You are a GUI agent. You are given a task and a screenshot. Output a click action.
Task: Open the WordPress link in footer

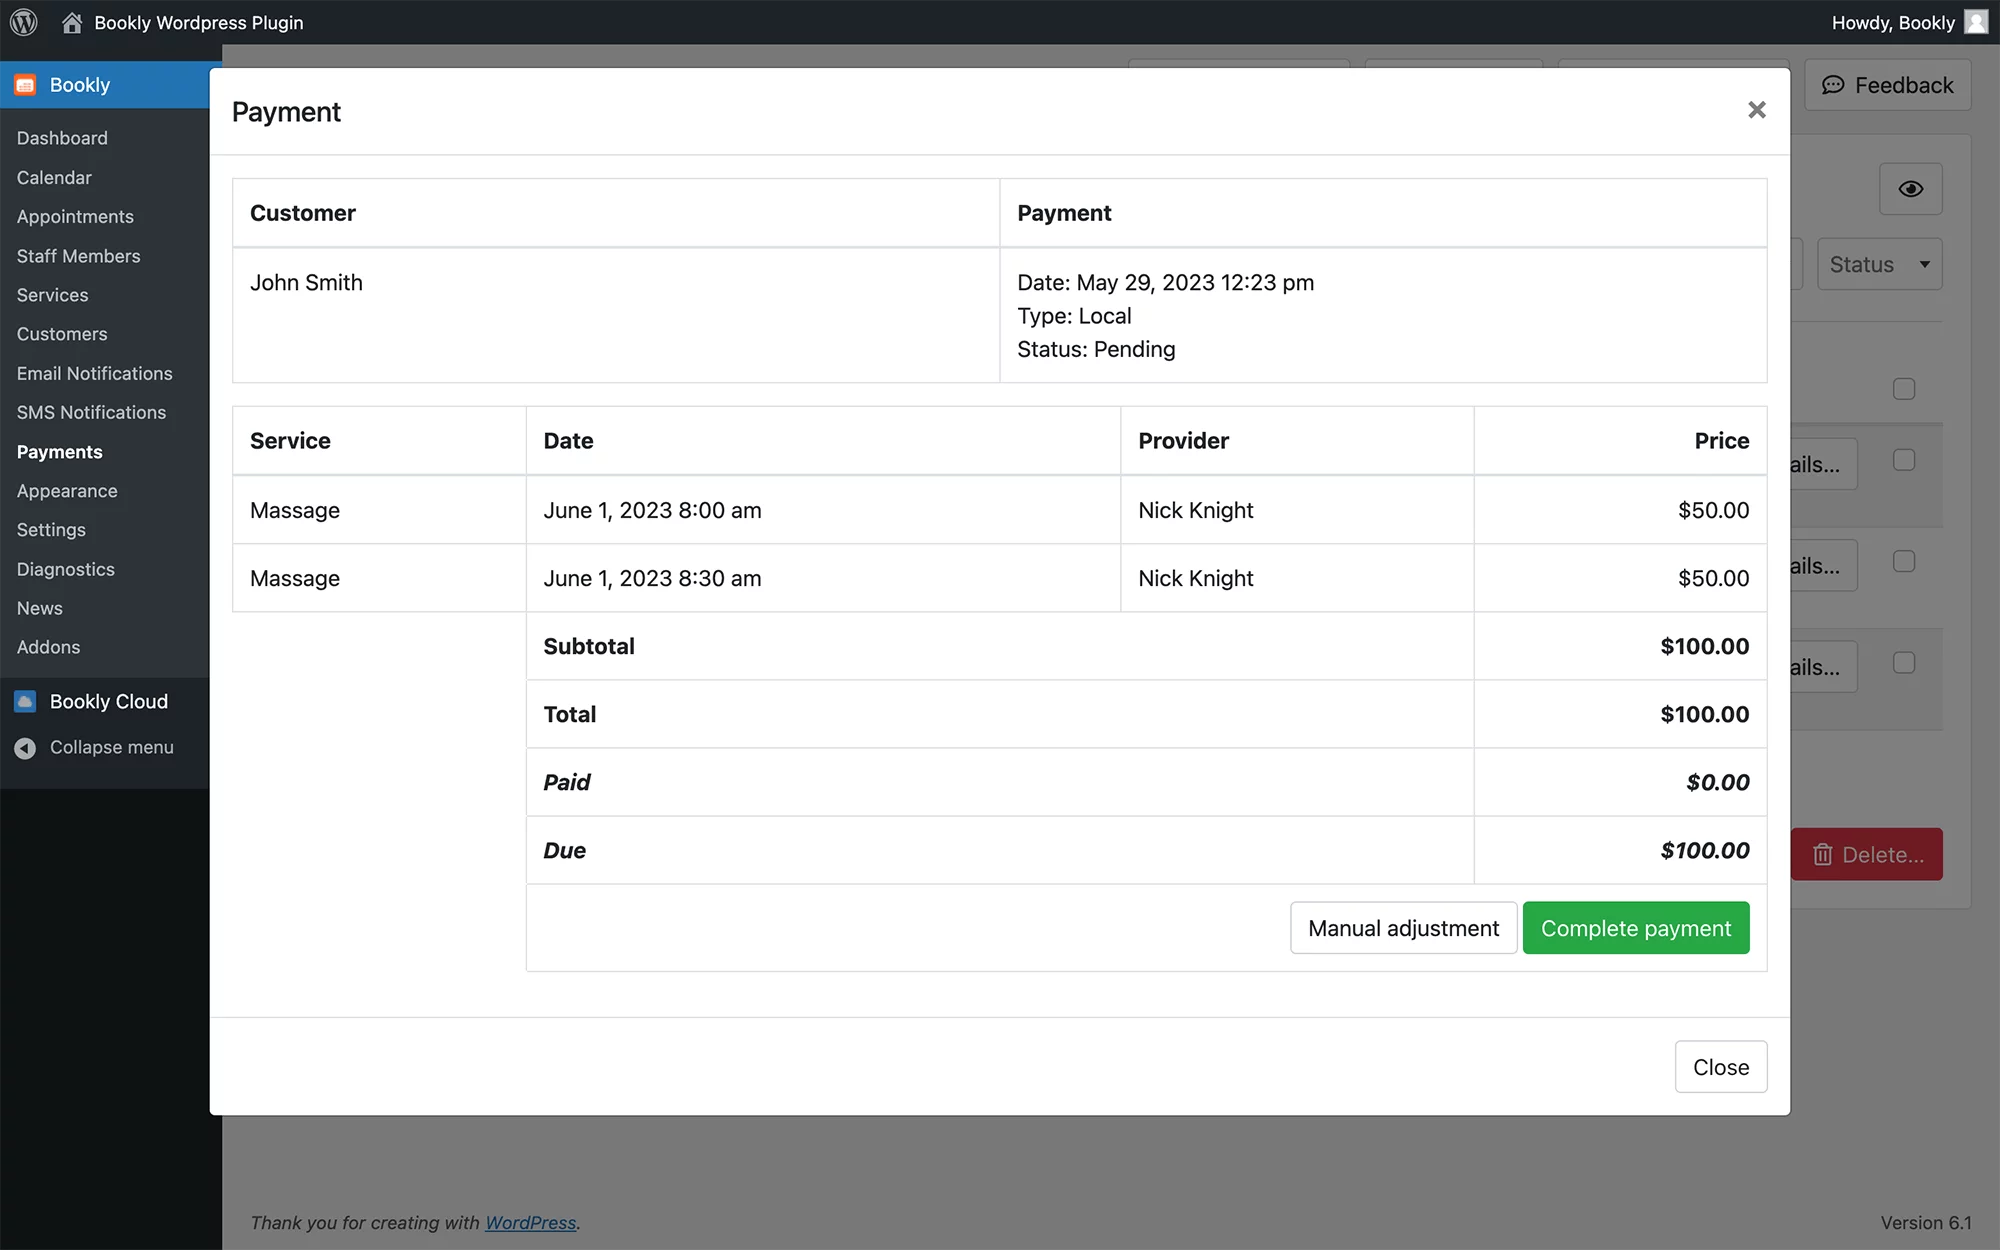click(x=531, y=1222)
